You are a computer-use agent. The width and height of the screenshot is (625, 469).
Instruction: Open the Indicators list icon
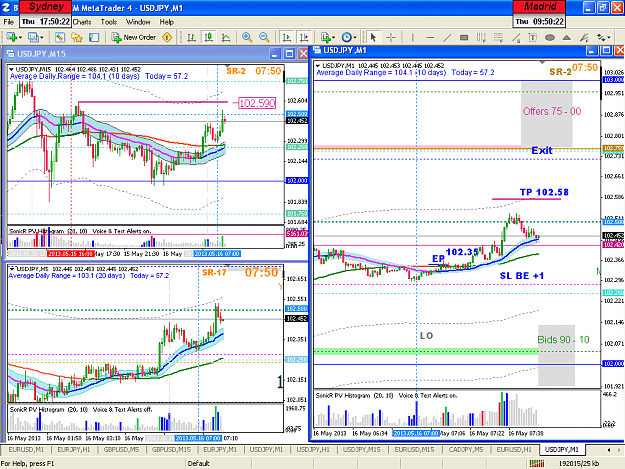(326, 37)
